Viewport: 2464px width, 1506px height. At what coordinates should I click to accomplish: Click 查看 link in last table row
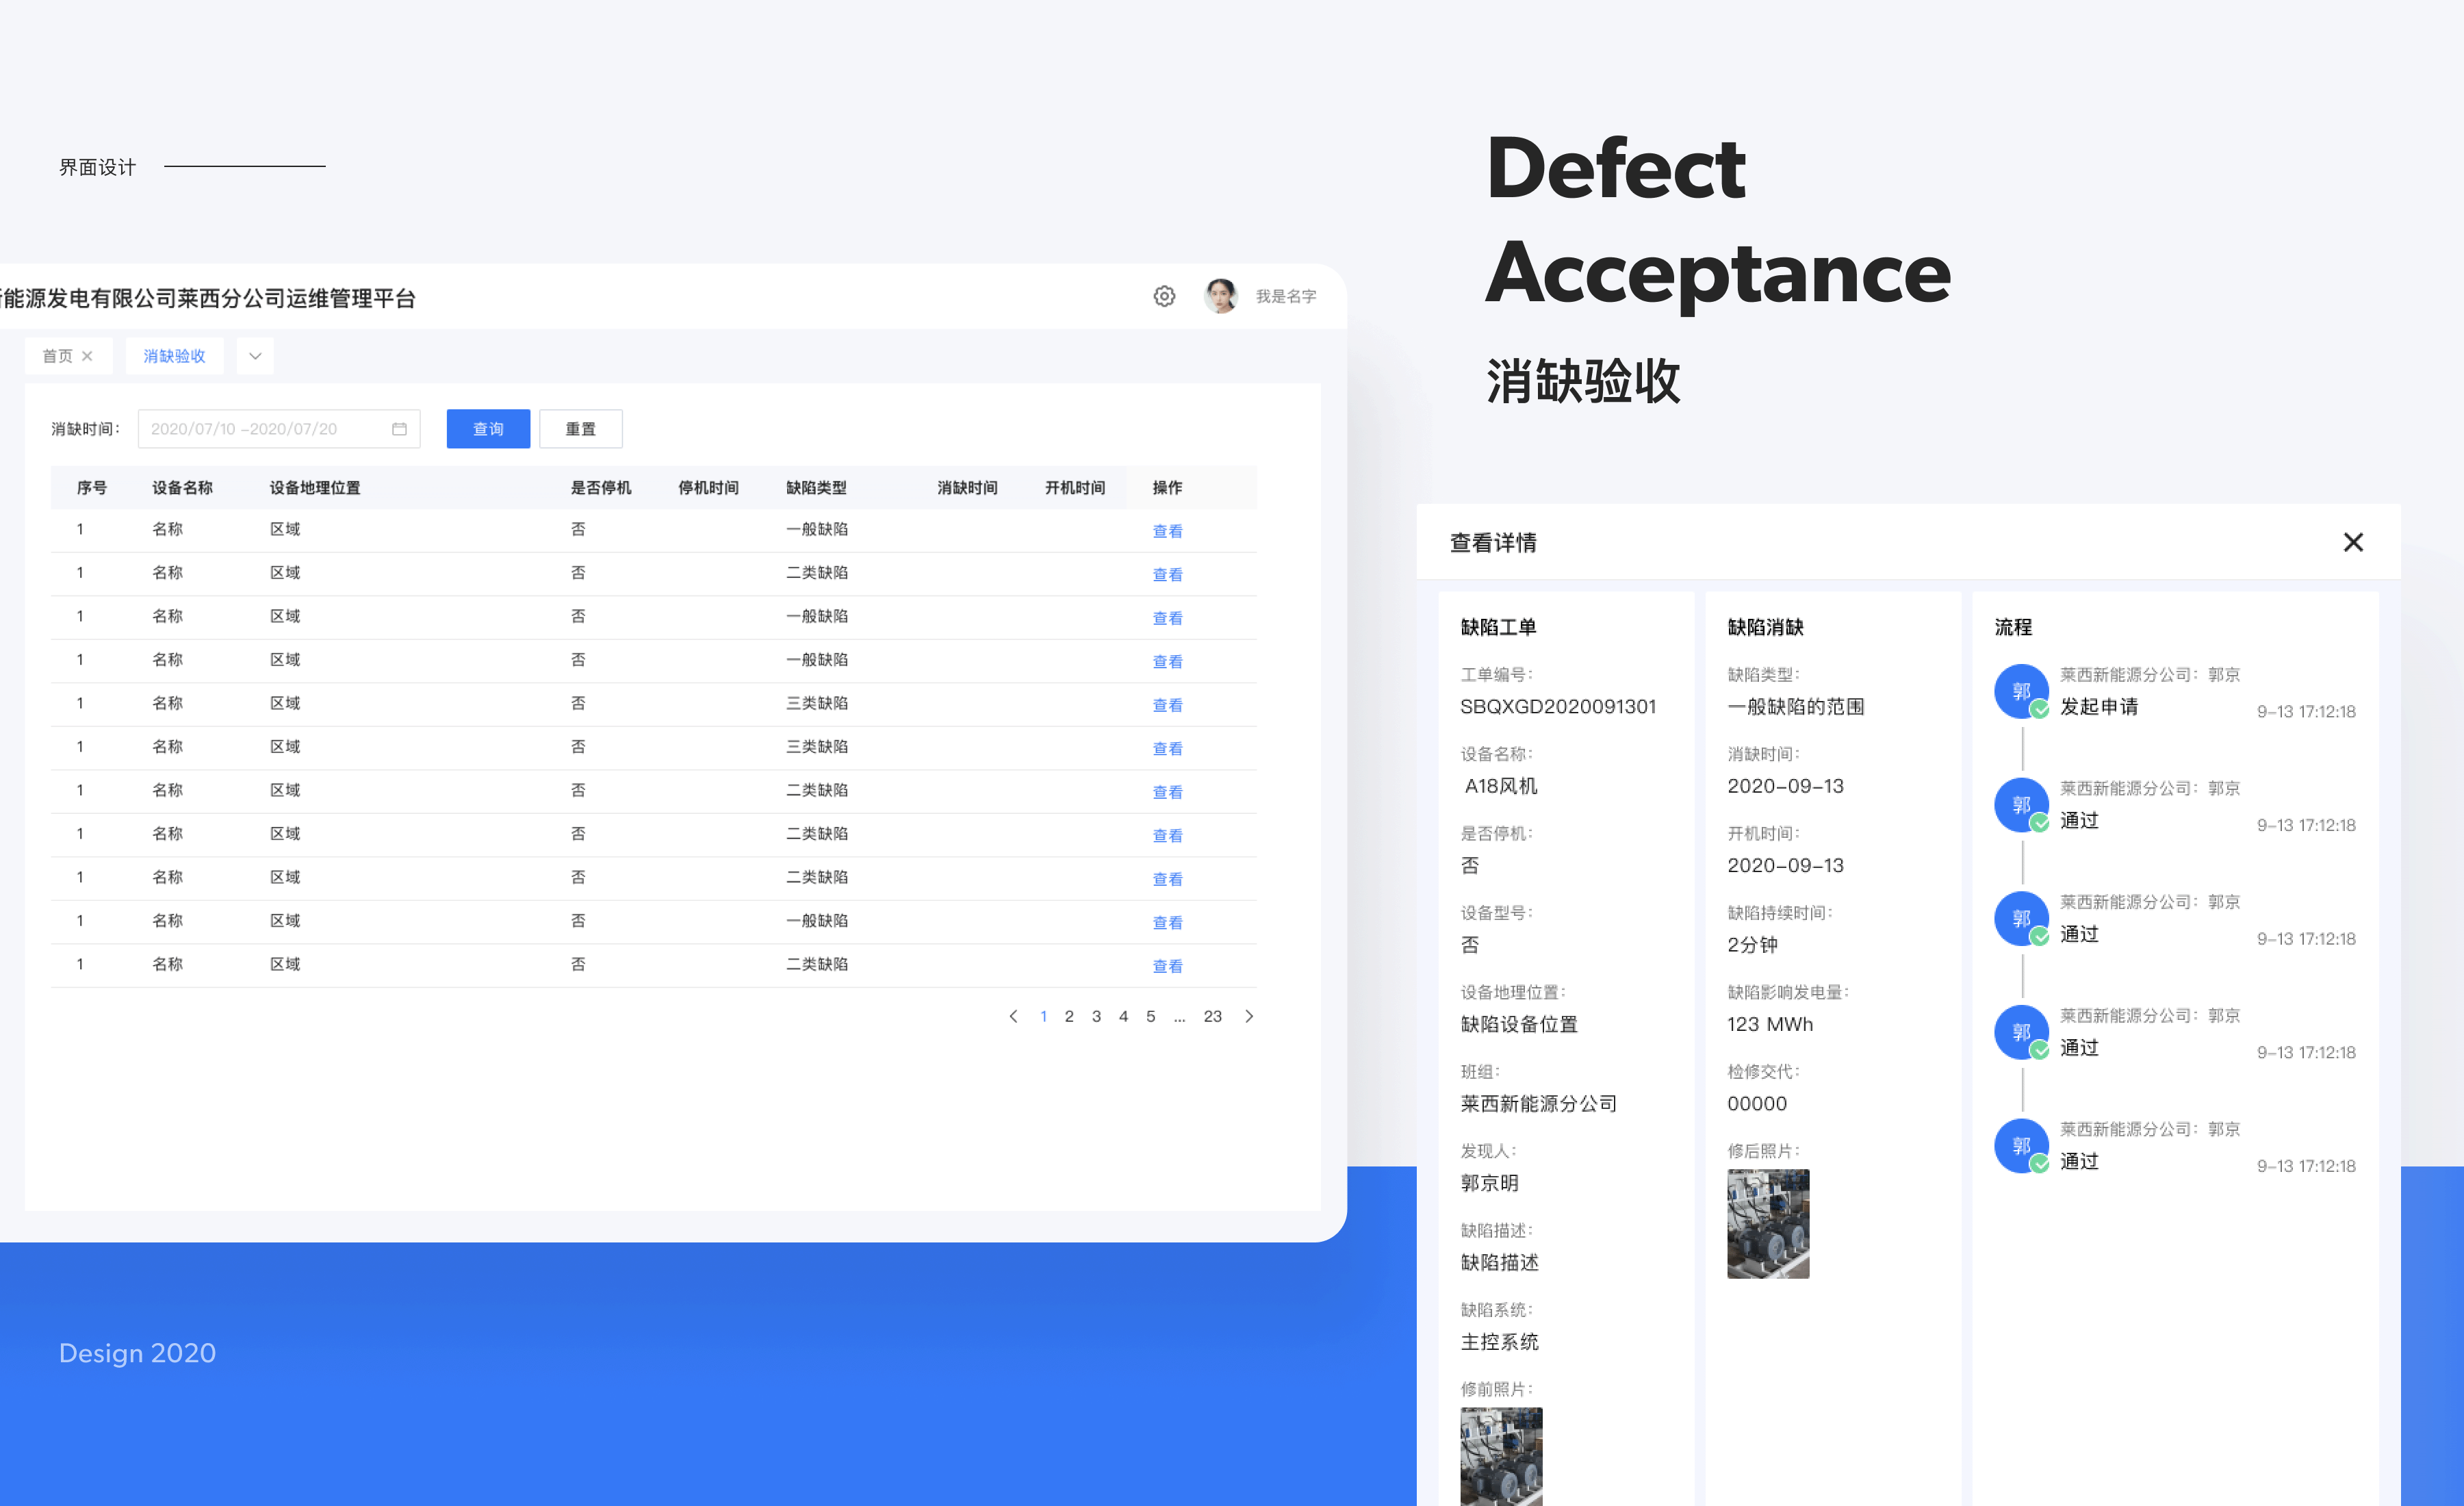coord(1167,966)
